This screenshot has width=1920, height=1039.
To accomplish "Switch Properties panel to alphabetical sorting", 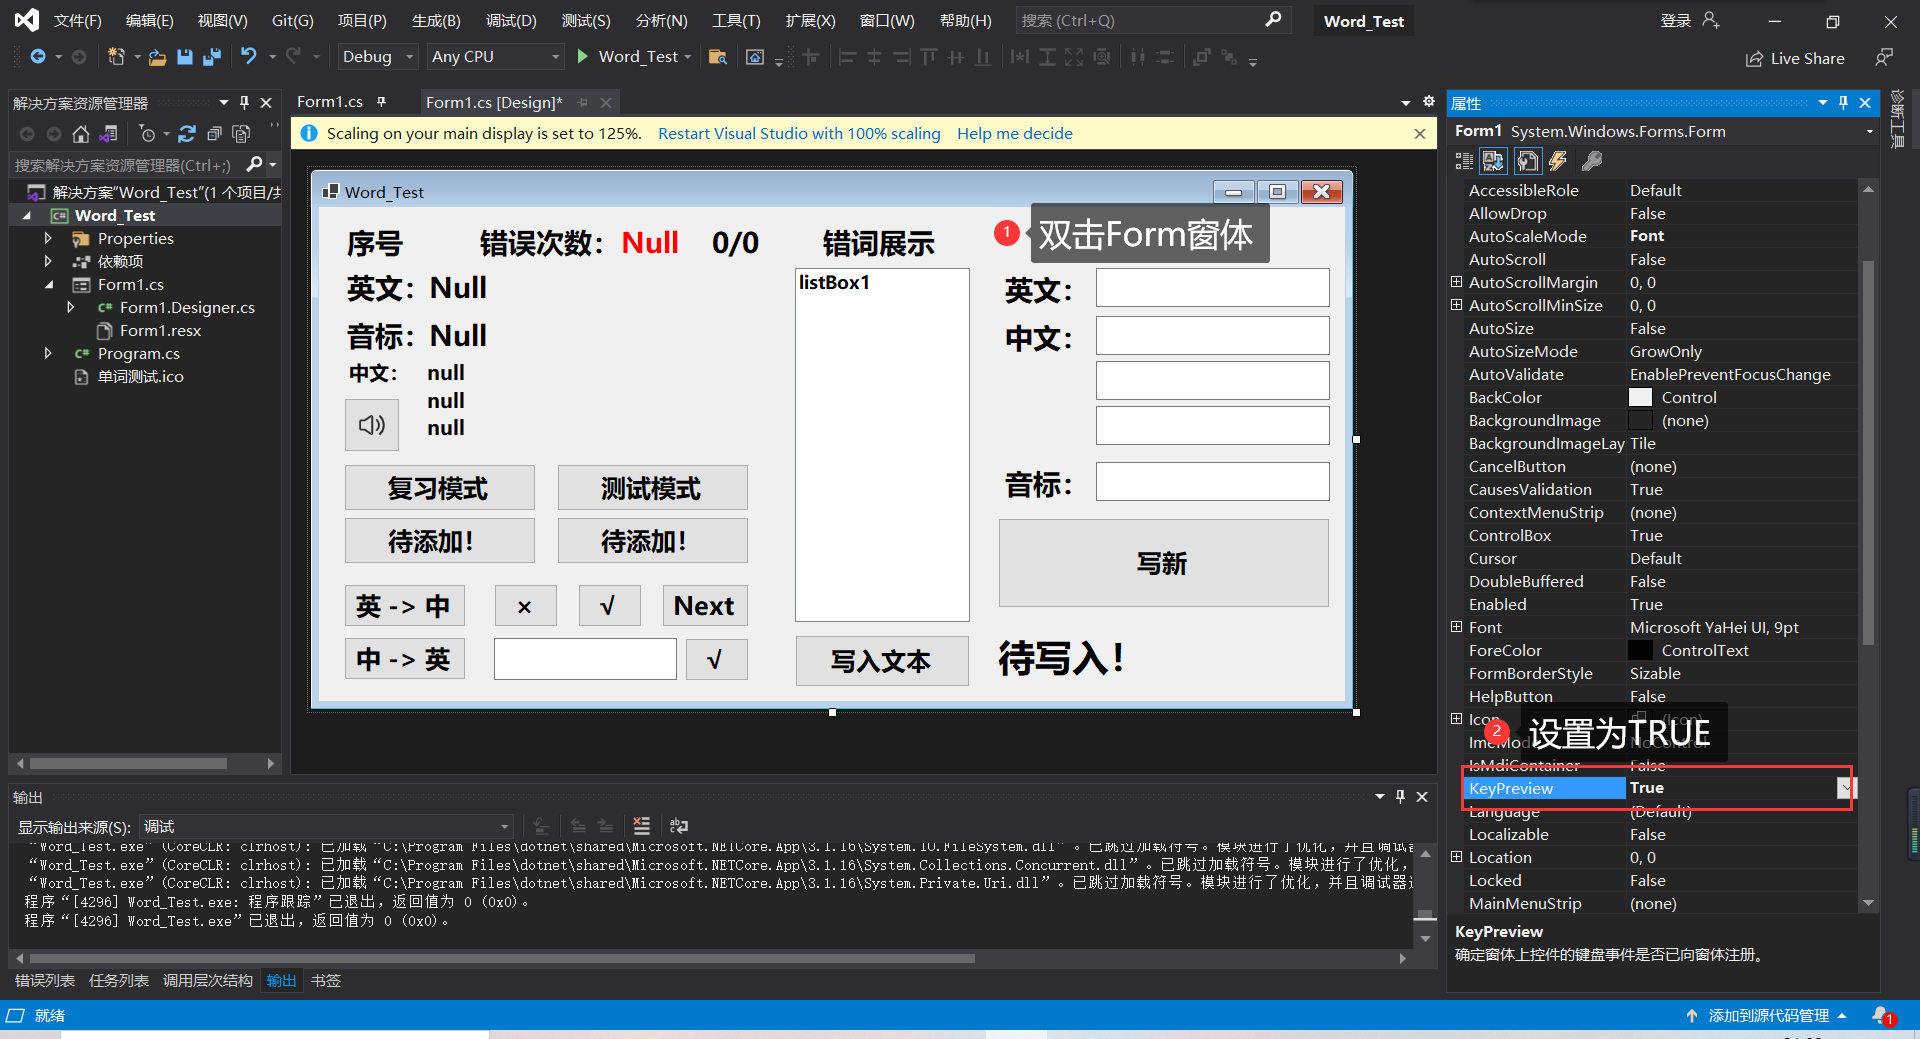I will click(x=1493, y=161).
